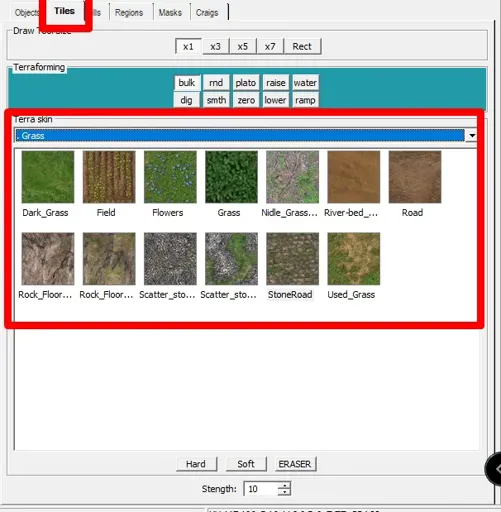Click the Stength value field

click(x=261, y=489)
